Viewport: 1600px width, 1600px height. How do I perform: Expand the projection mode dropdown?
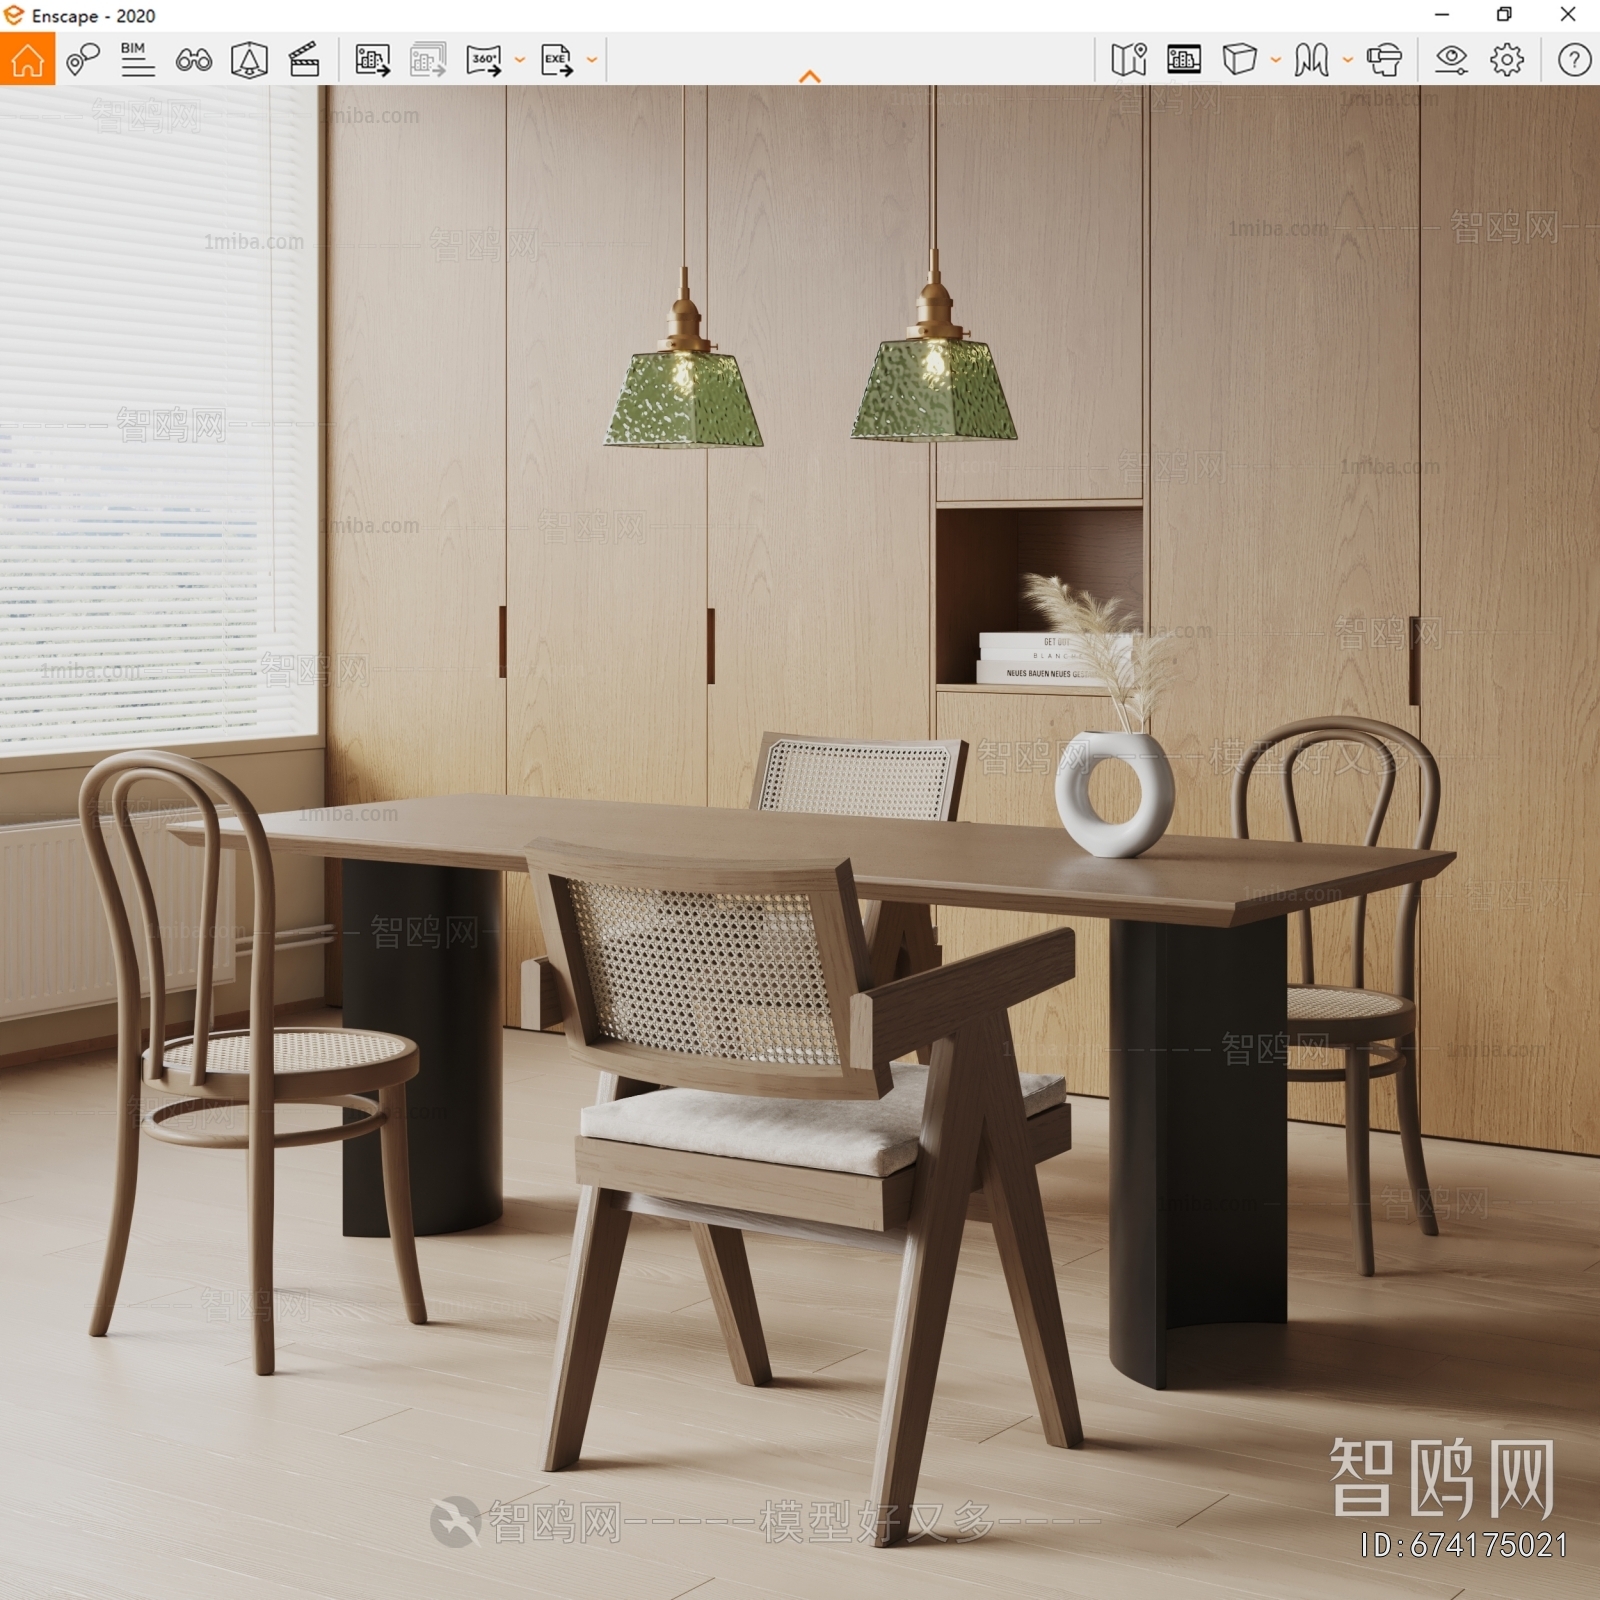1276,60
